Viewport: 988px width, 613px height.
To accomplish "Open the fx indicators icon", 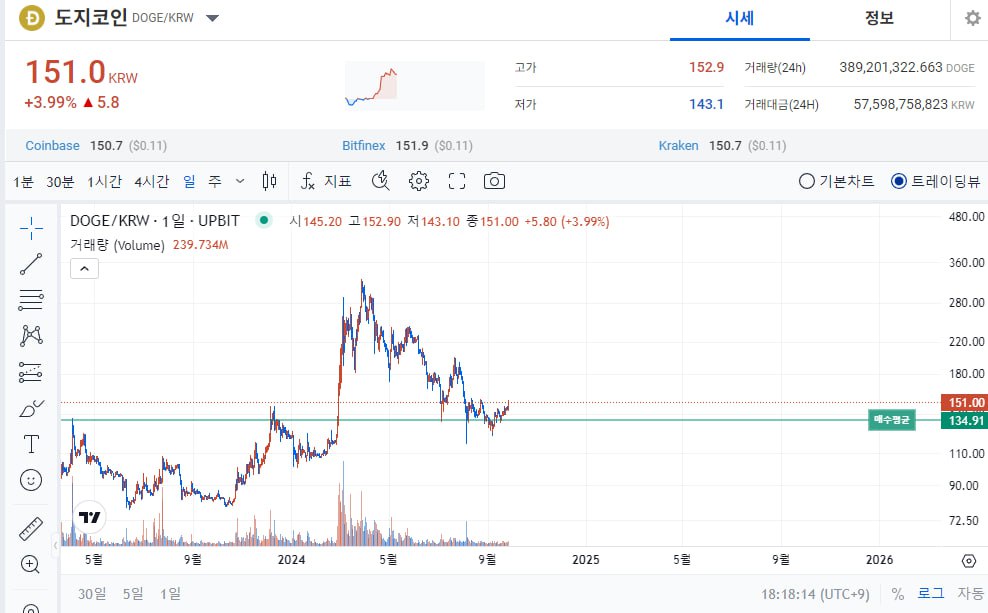I will pos(307,181).
